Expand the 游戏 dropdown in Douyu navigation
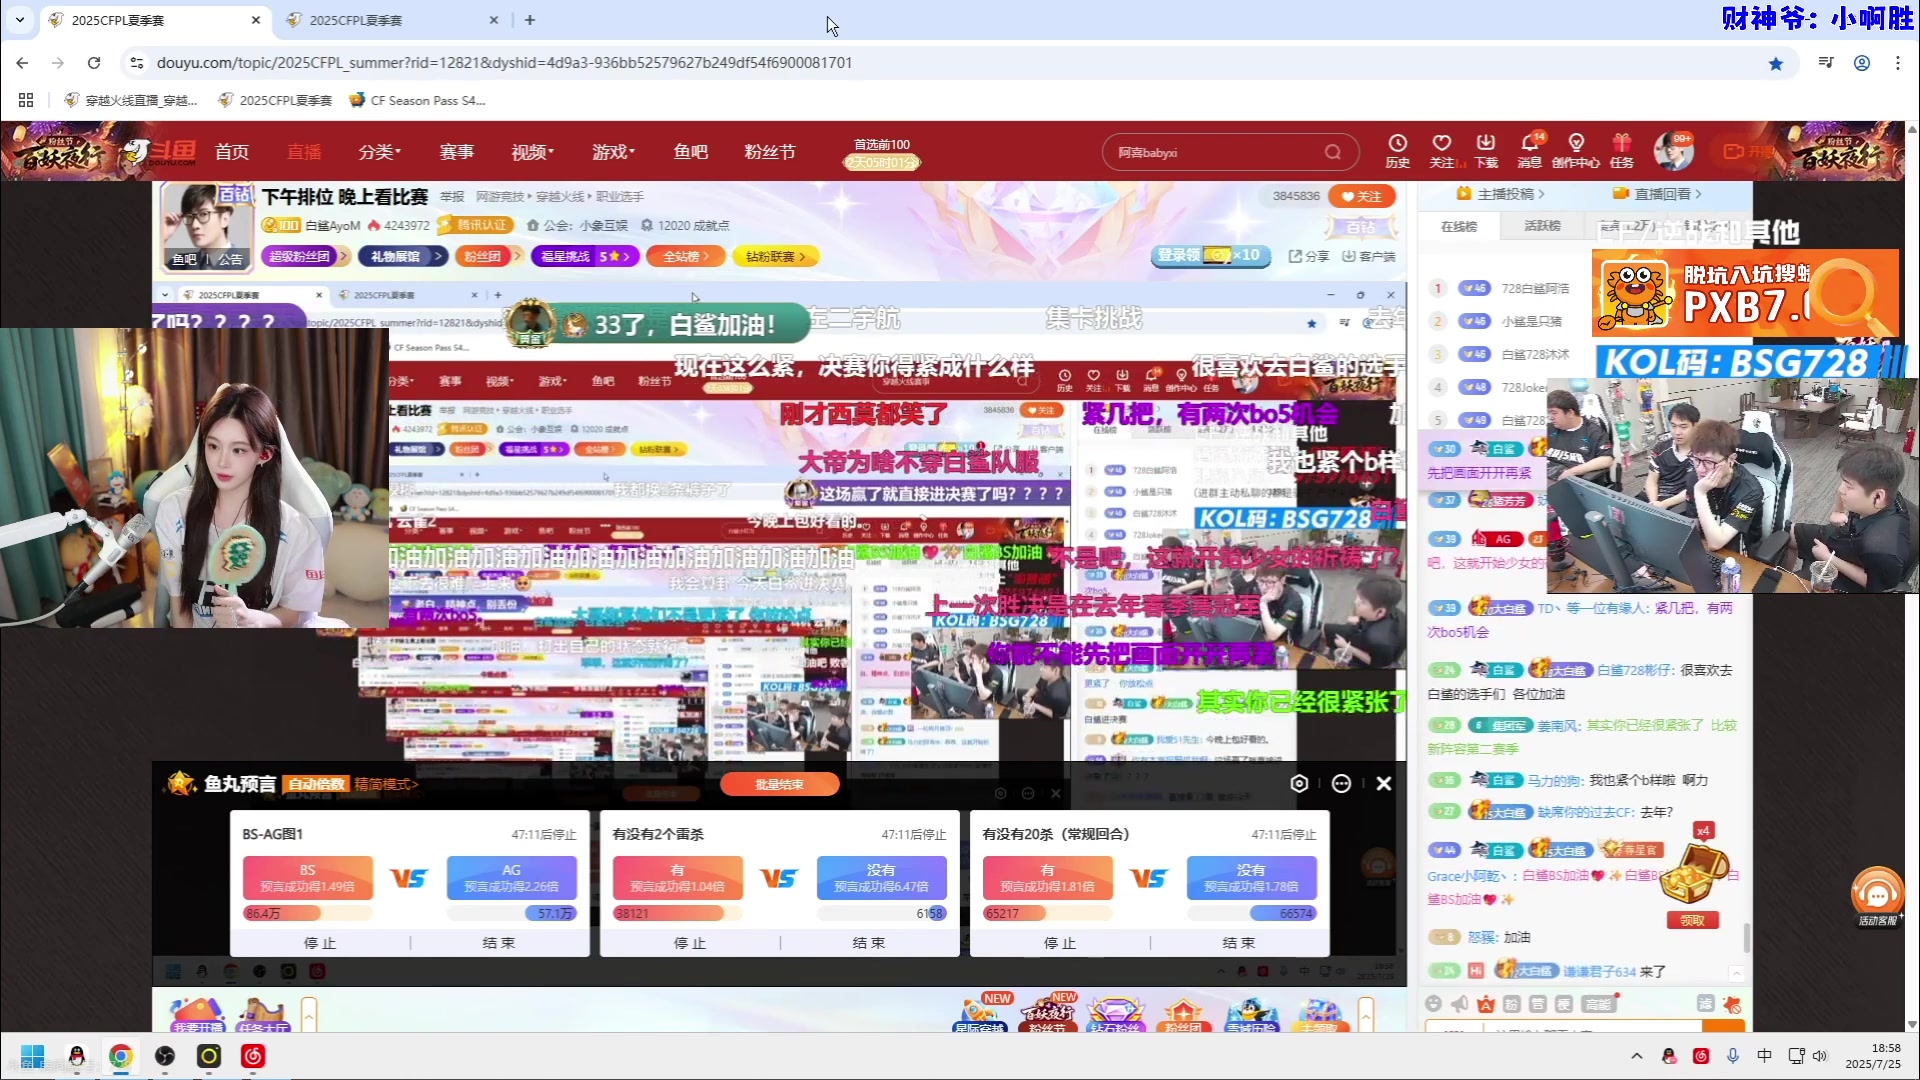Image resolution: width=1920 pixels, height=1080 pixels. coord(613,152)
